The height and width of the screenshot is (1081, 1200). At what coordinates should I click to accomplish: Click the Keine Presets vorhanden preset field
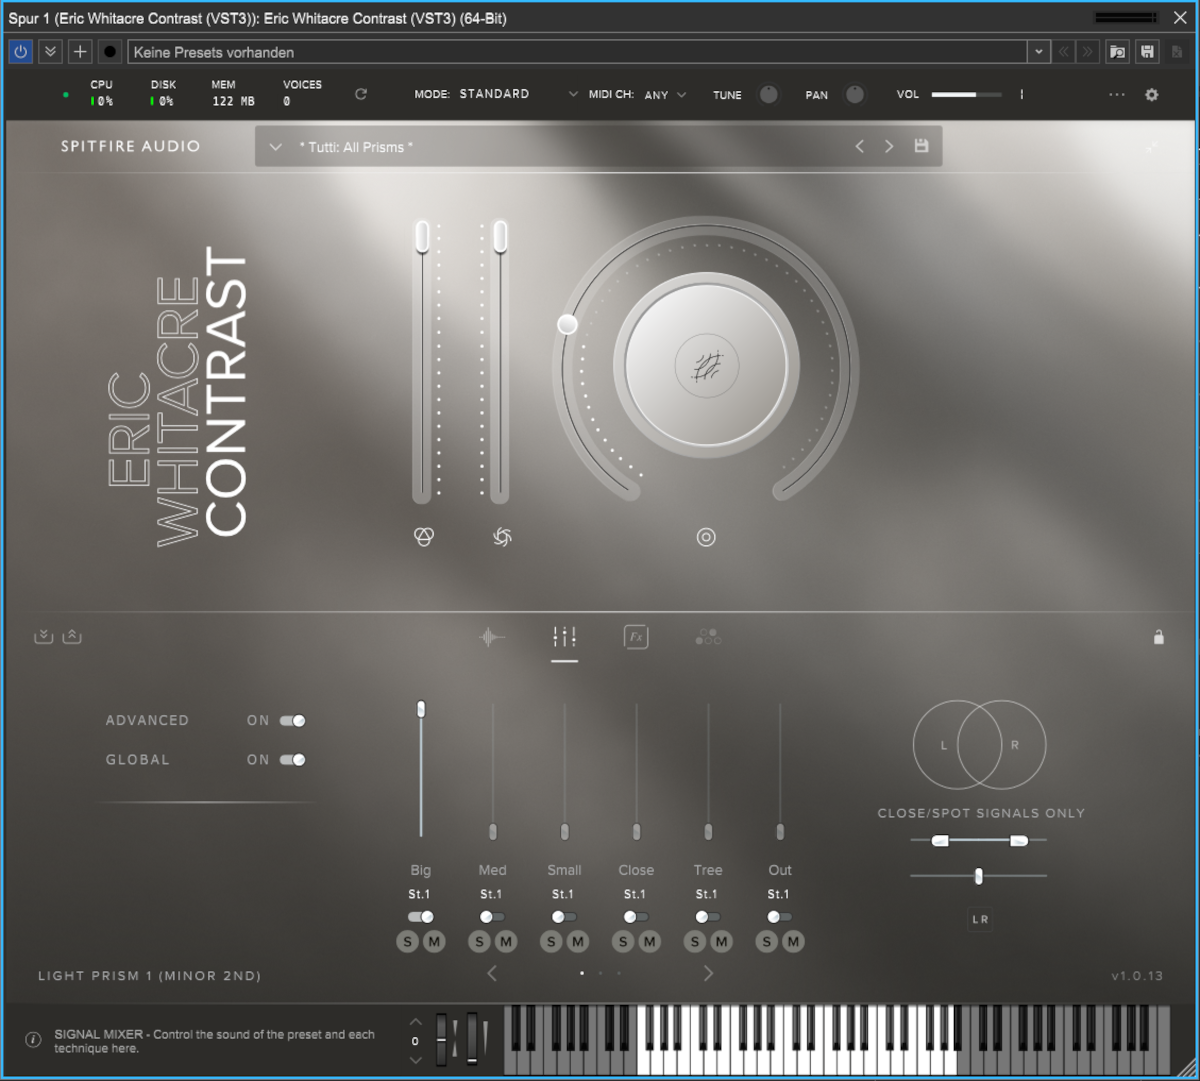tap(578, 52)
